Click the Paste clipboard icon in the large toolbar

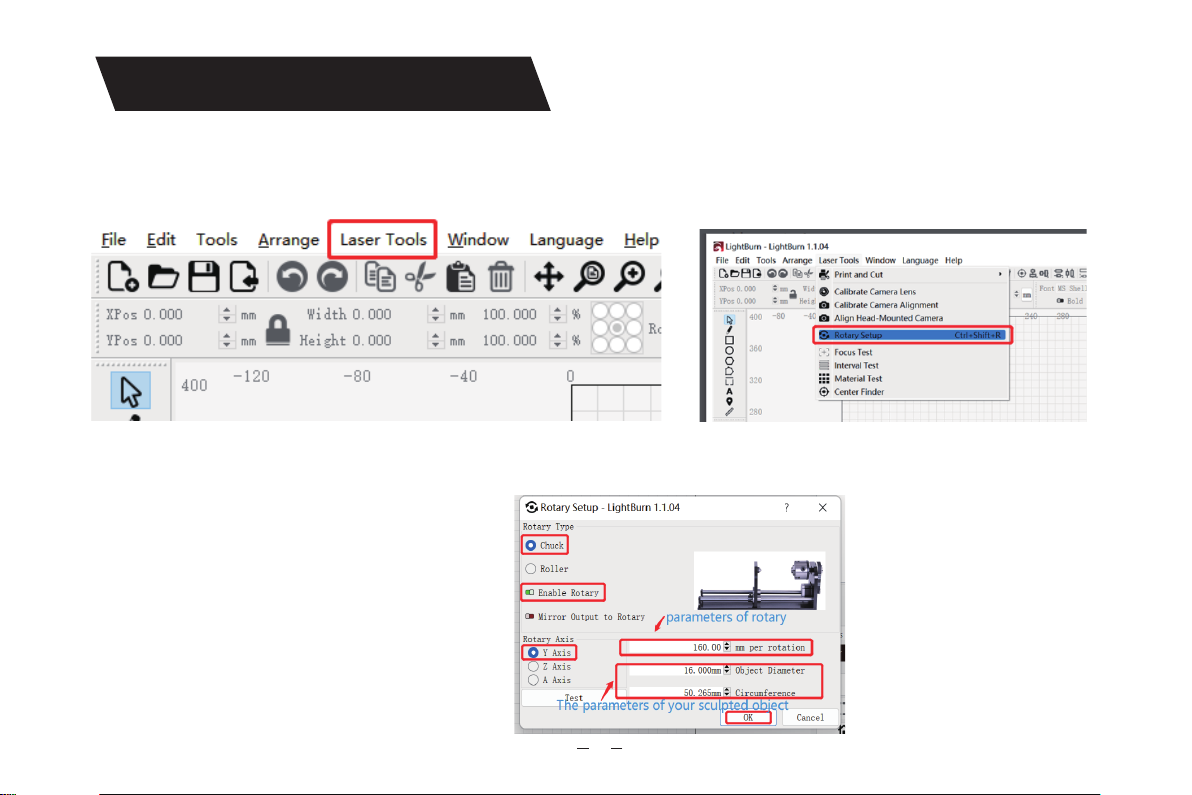[460, 277]
